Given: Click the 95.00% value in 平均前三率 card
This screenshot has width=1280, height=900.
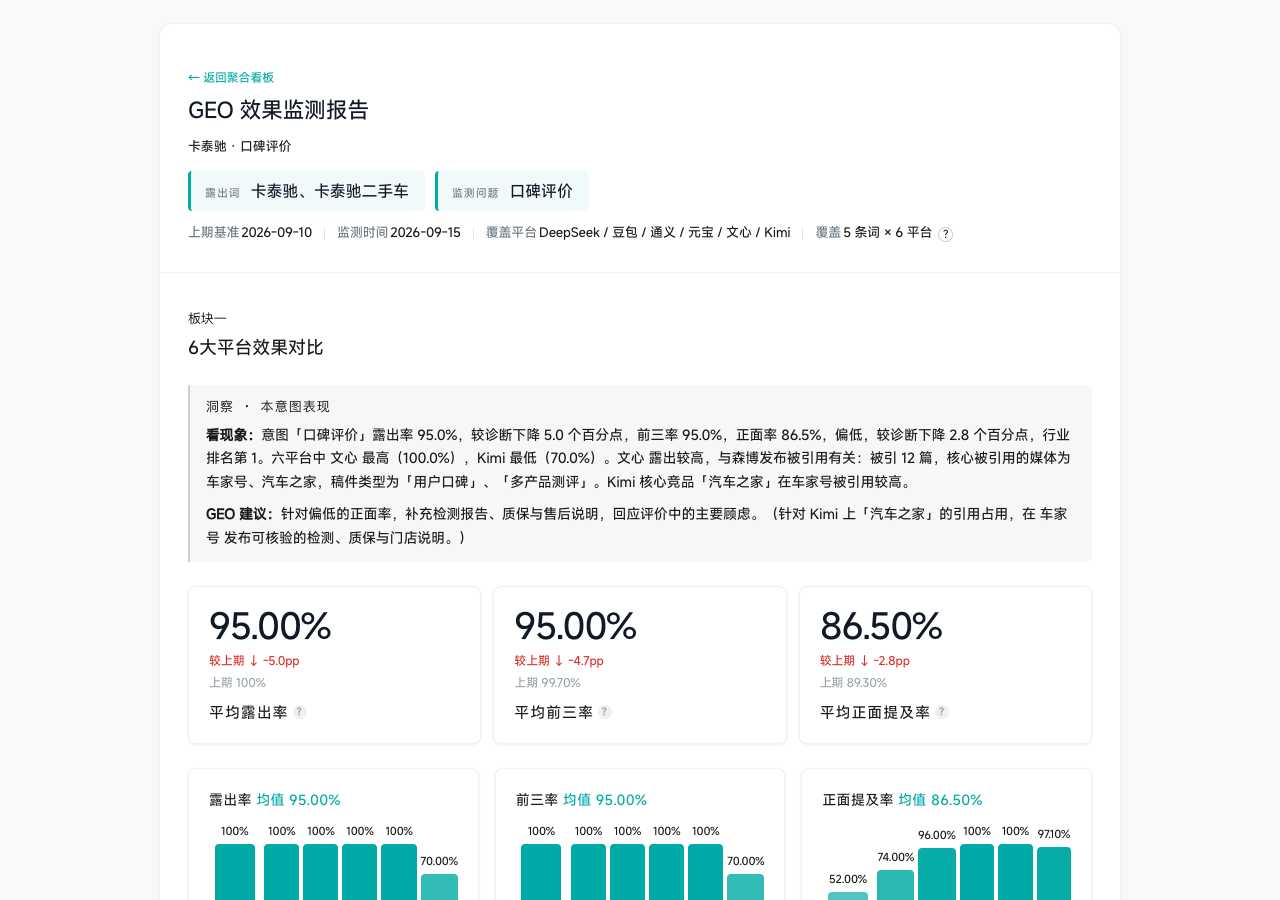Looking at the screenshot, I should click(576, 626).
